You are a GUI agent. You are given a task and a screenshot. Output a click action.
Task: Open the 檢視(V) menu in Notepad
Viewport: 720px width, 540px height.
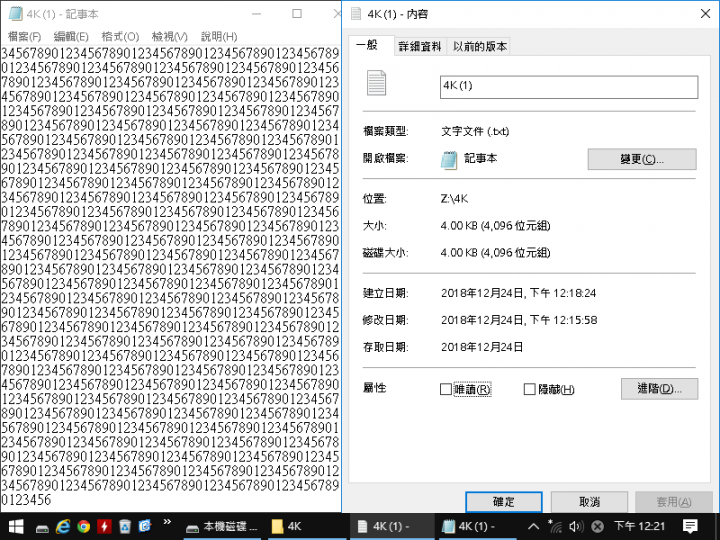pos(169,36)
